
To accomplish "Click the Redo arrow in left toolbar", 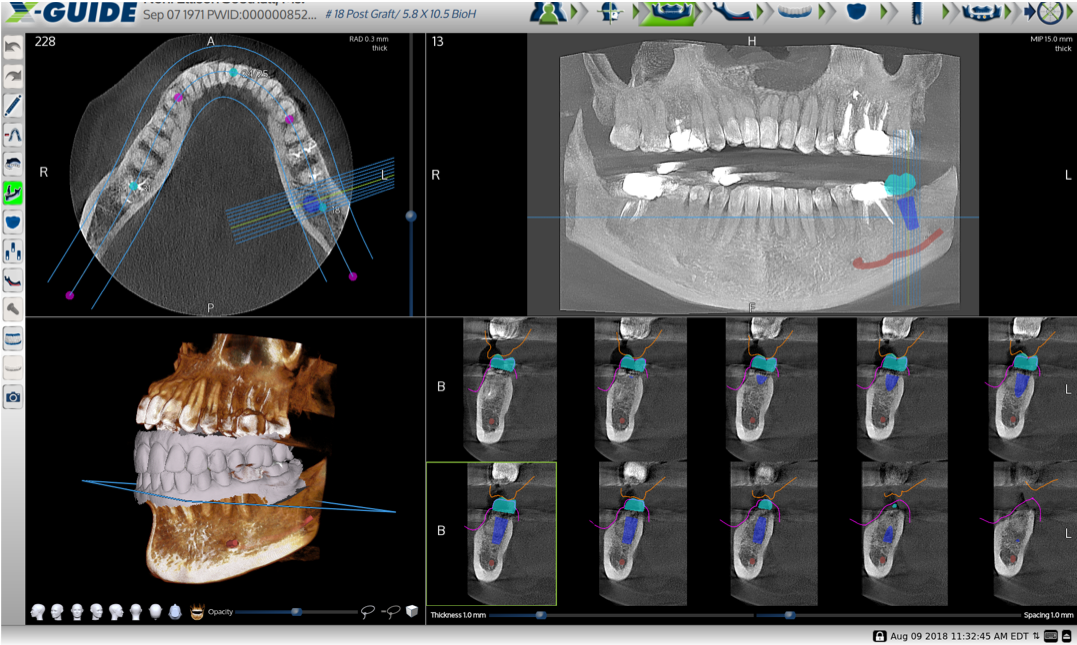I will click(13, 77).
